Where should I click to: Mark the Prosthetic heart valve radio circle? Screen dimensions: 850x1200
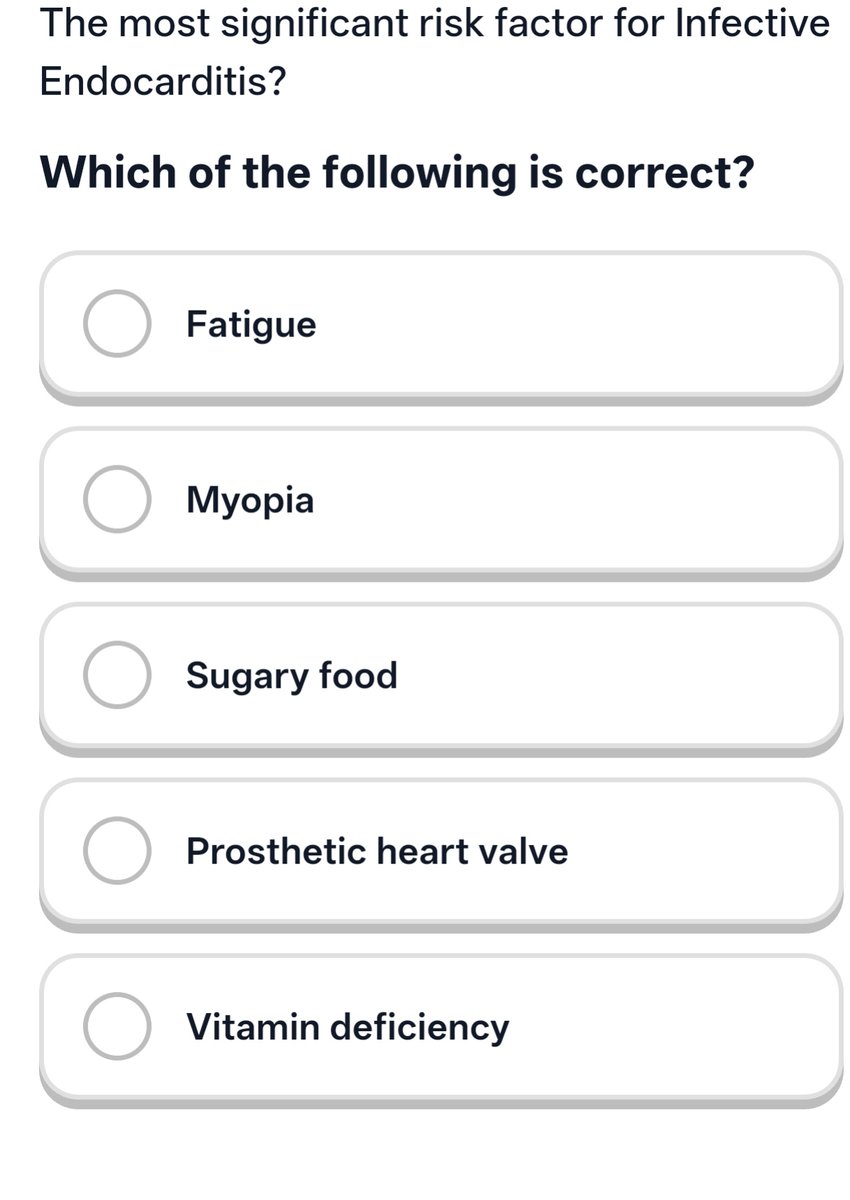tap(117, 851)
